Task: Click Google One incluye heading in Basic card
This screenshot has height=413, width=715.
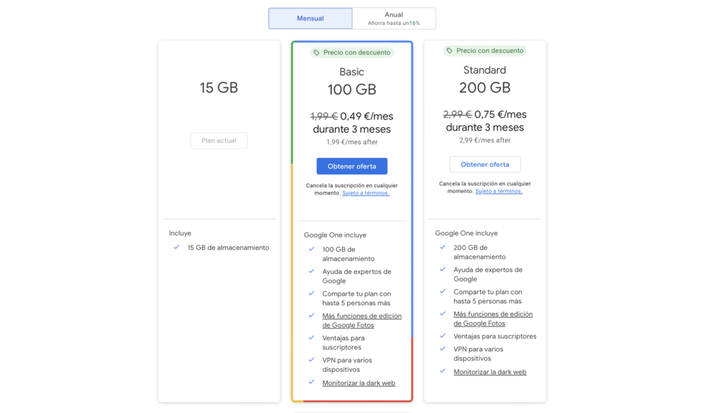Action: [335, 235]
